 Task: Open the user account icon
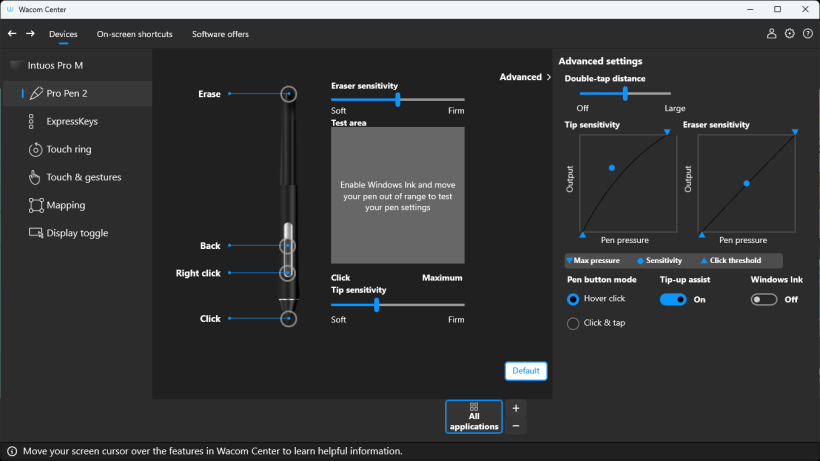771,34
